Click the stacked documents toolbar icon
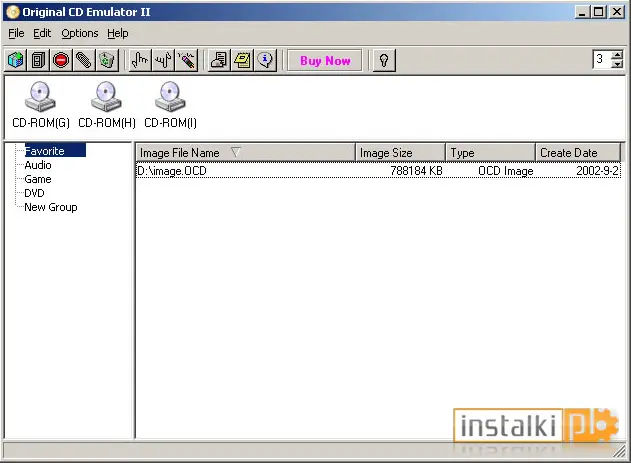631x463 pixels. pos(38,61)
